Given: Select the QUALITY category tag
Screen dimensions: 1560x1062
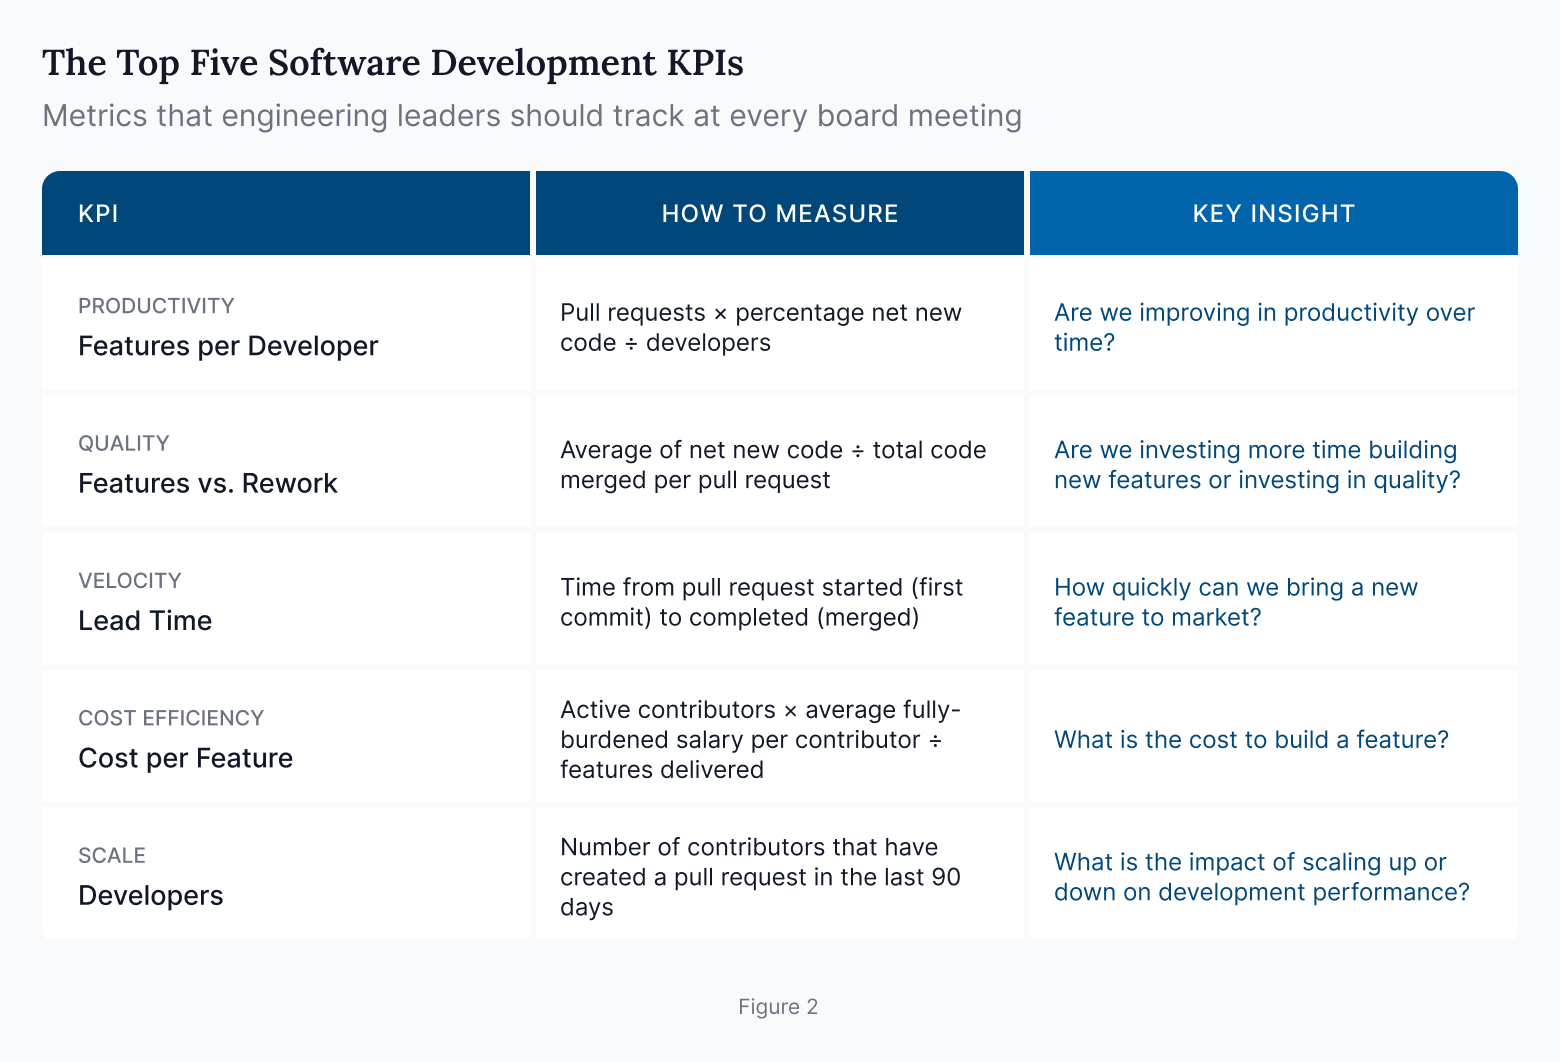Looking at the screenshot, I should [124, 443].
